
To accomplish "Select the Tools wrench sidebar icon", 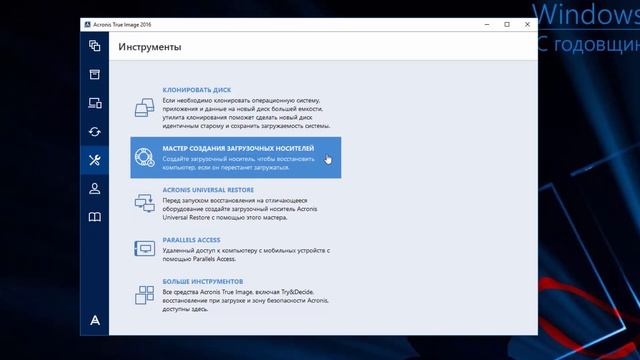I will coord(95,160).
